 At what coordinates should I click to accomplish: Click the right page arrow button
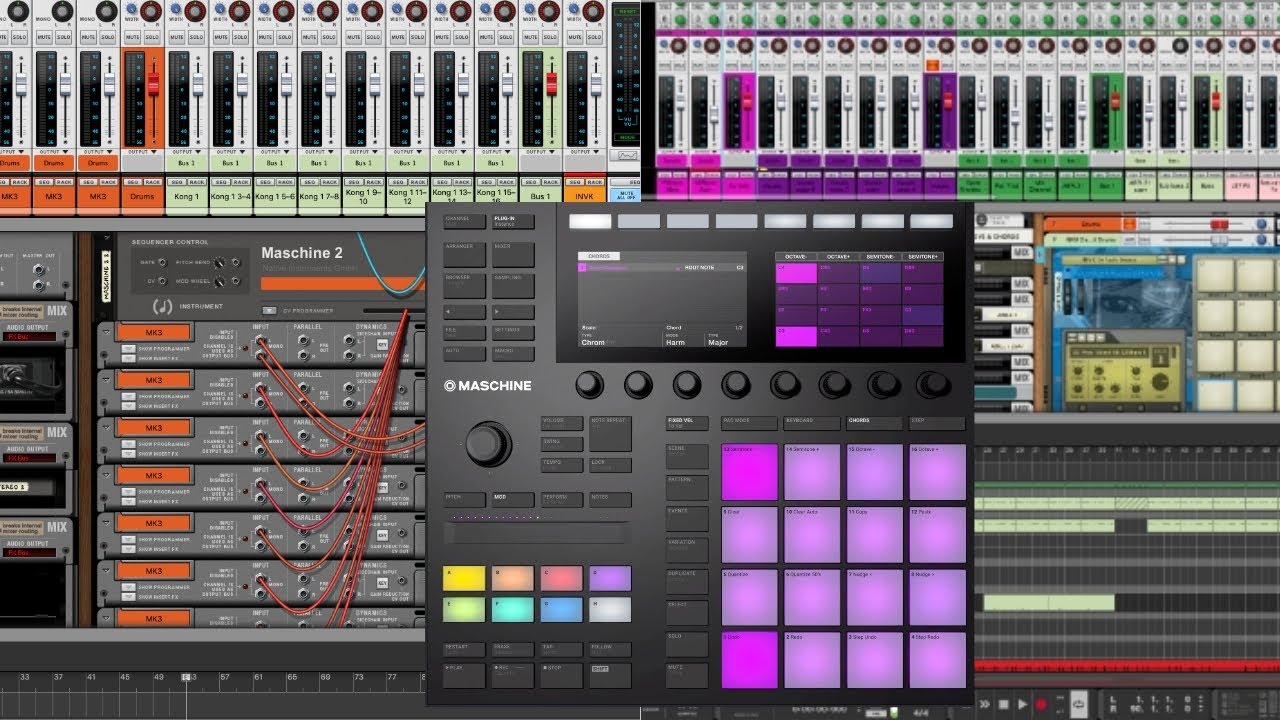point(513,311)
